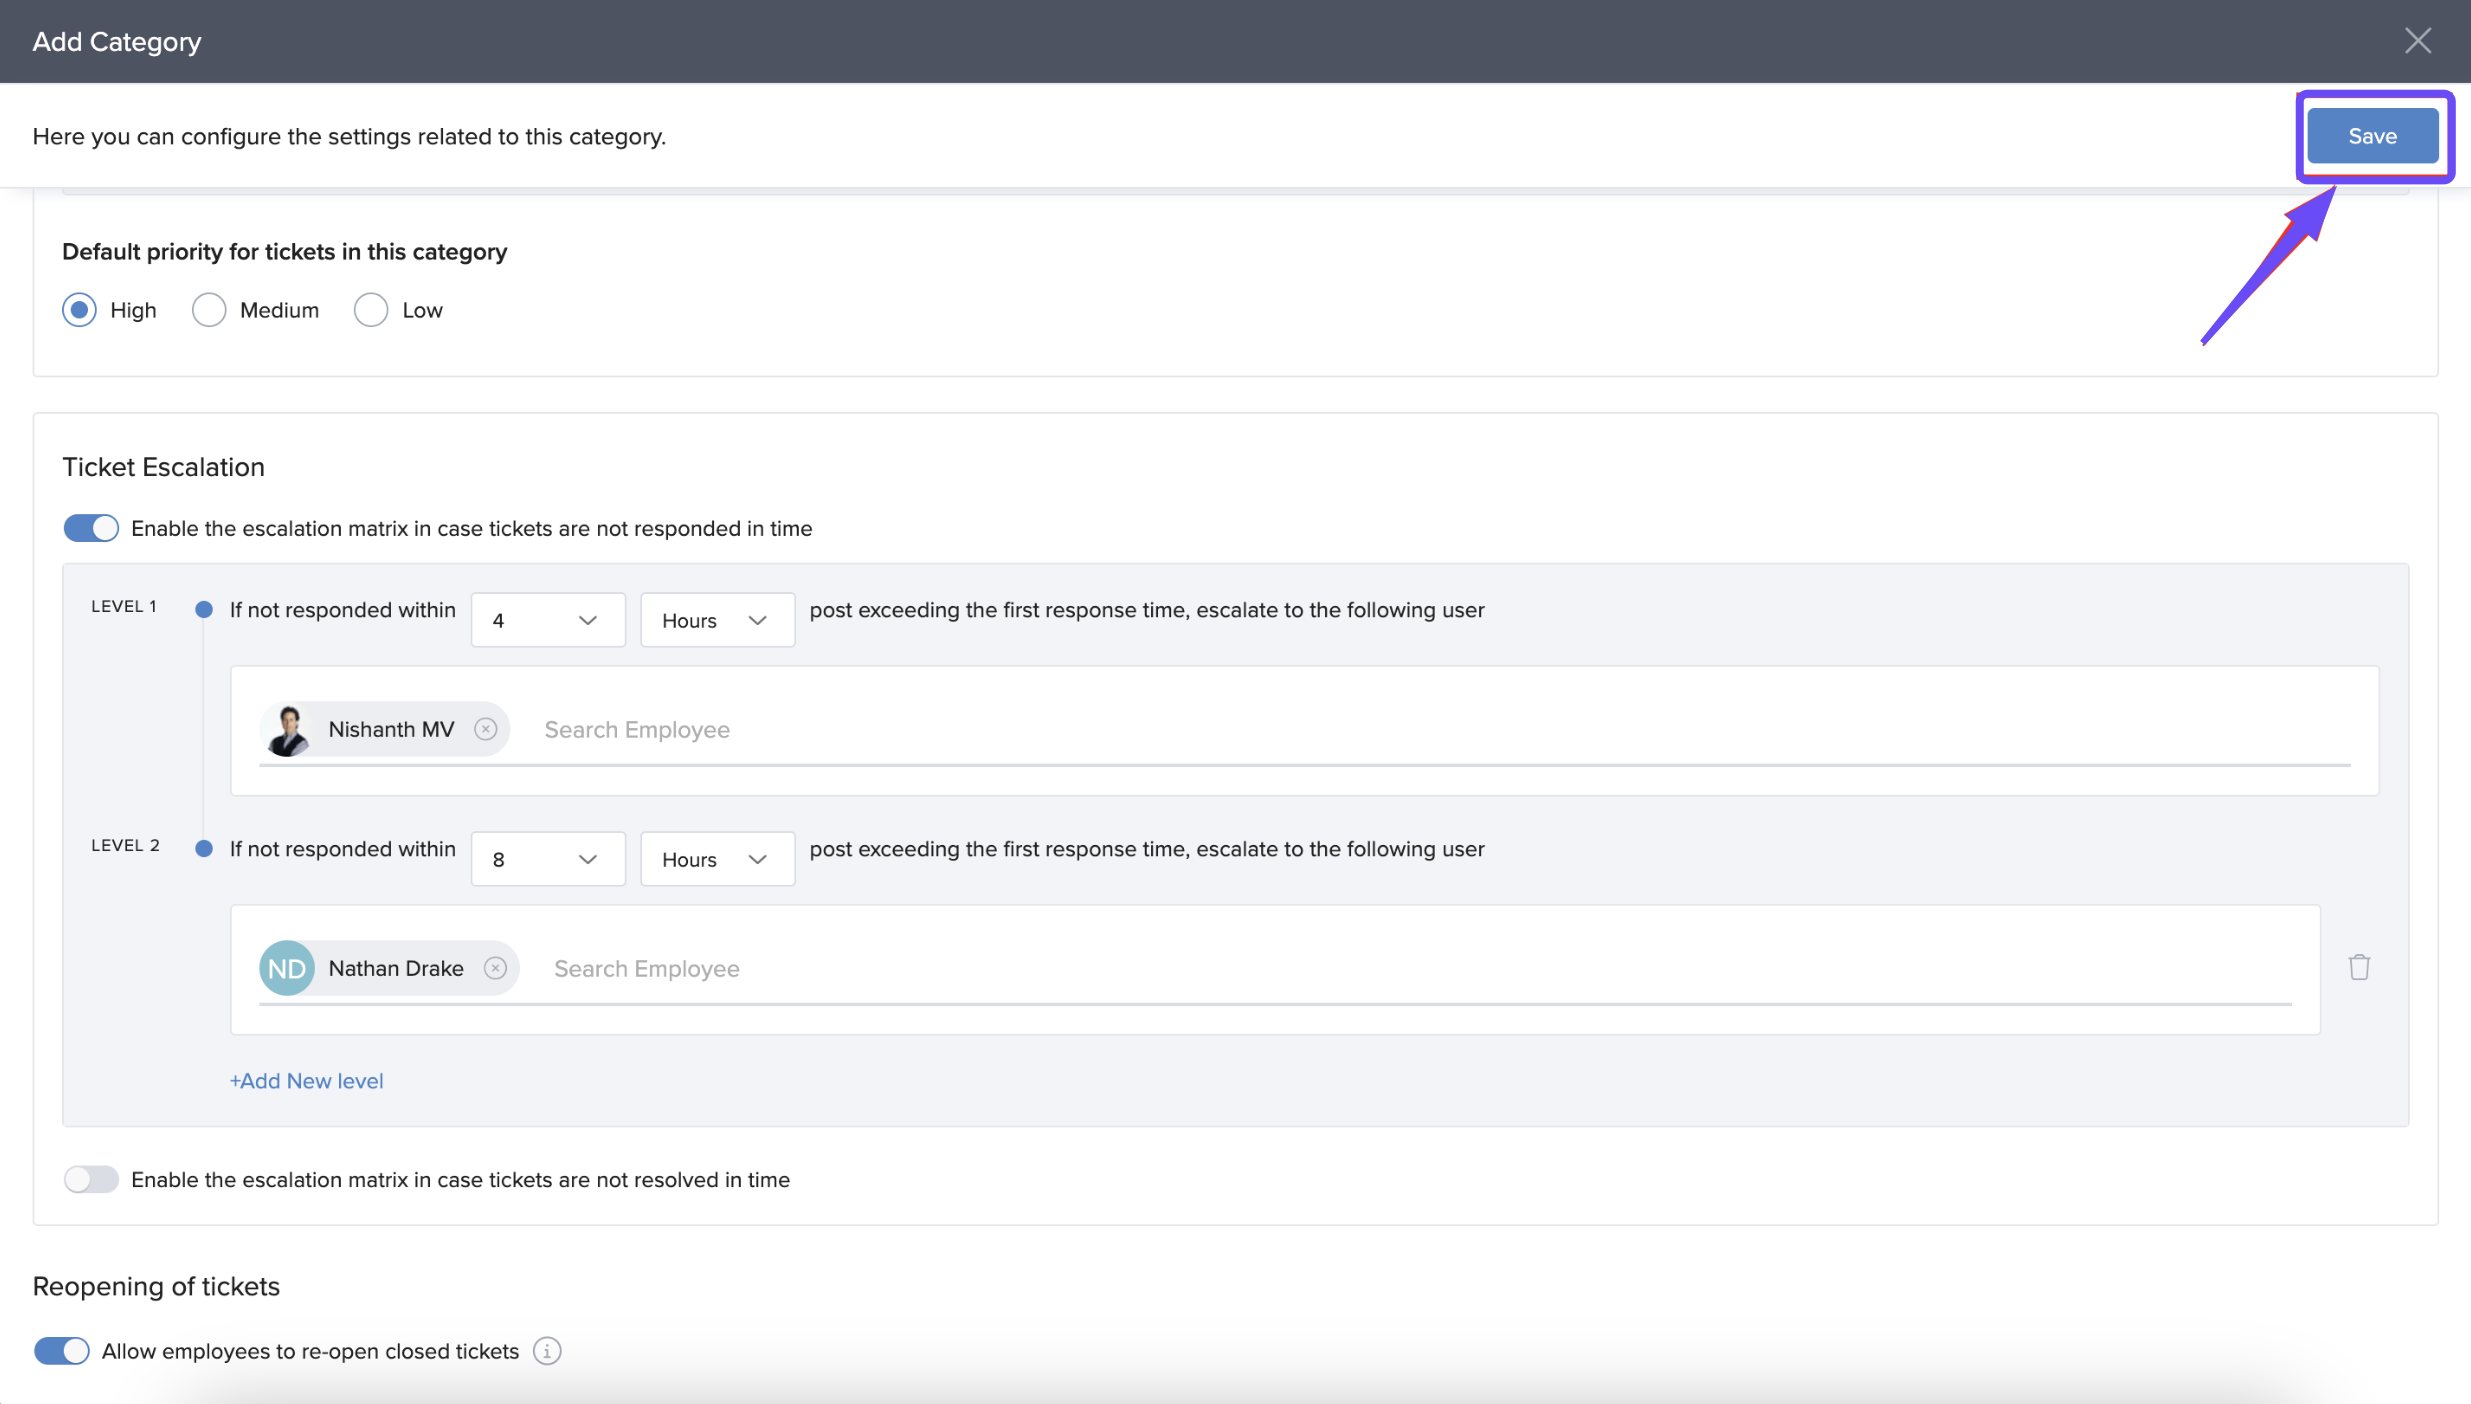Open Level 2 time value dropdown showing 8
2471x1404 pixels.
547,859
